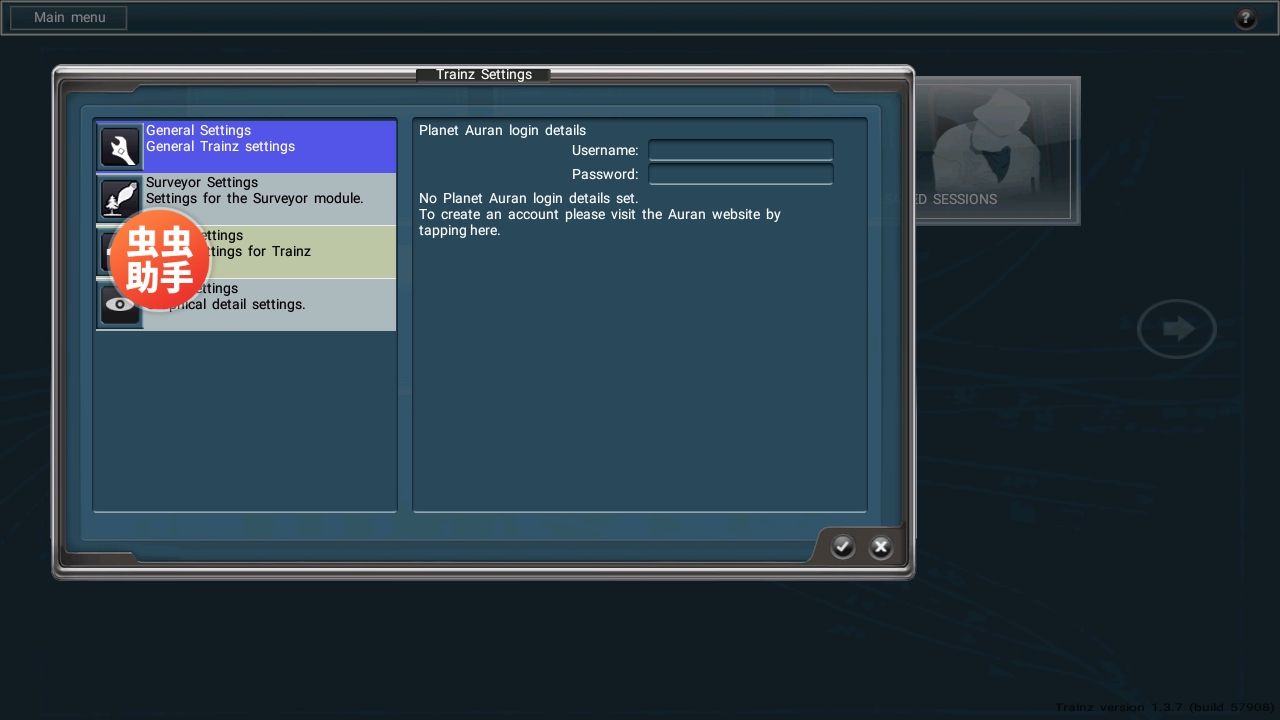The width and height of the screenshot is (1280, 720).
Task: Click 'No Planet Auran login details set.' text
Action: coord(528,198)
